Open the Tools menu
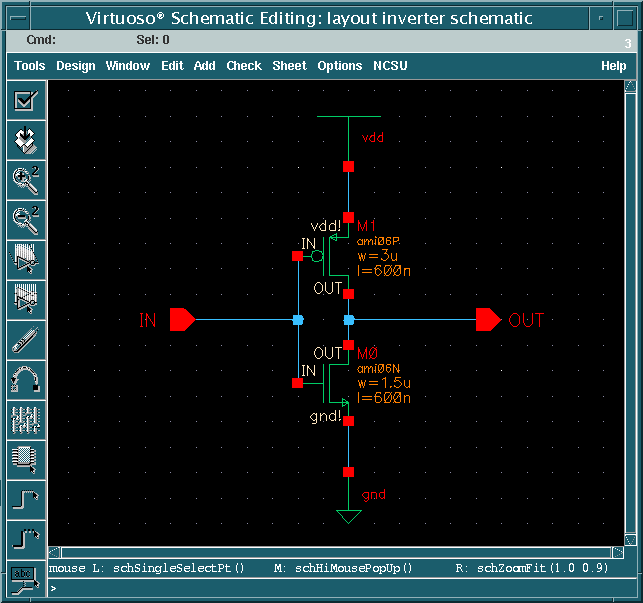Screen dimensions: 643x603 tap(30, 66)
